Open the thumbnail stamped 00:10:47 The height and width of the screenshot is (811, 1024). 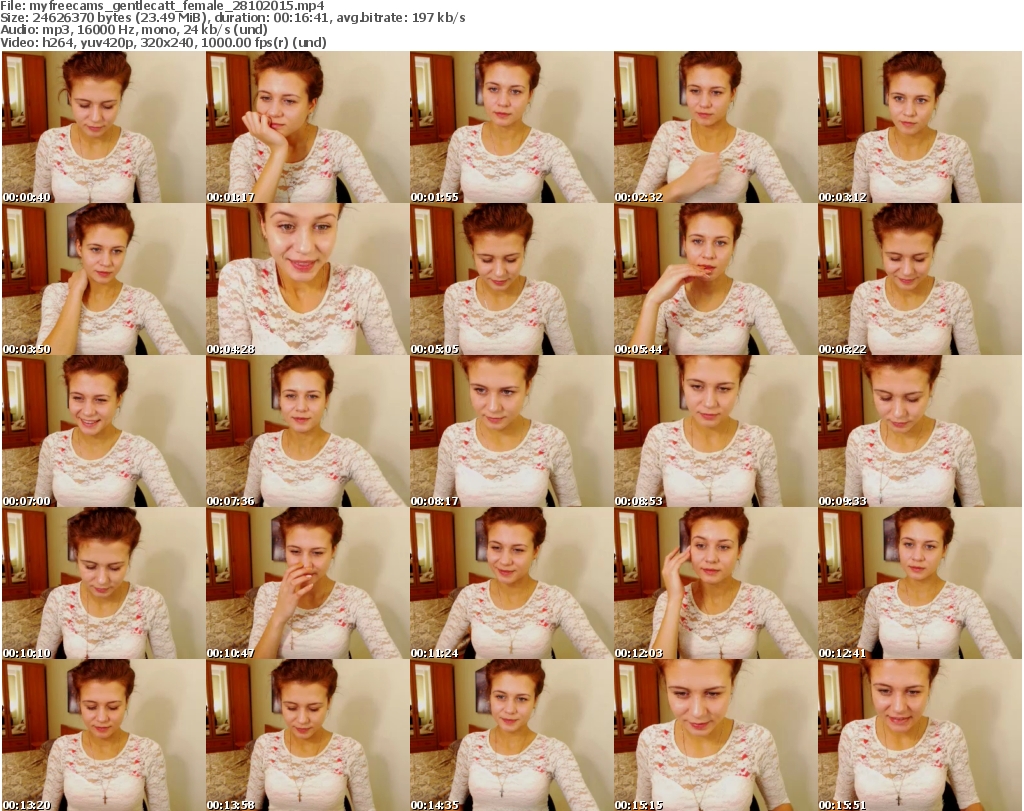coord(308,584)
